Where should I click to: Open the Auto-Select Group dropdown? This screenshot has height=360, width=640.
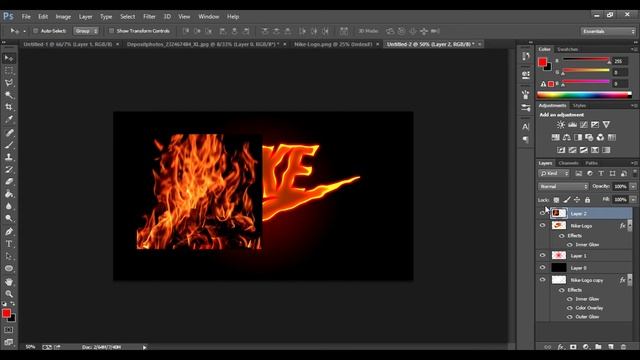[86, 31]
